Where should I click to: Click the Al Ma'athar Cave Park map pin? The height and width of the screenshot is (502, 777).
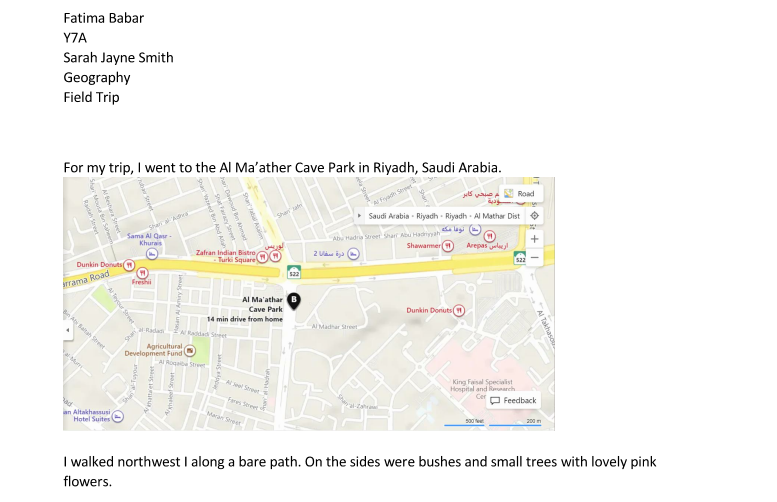[293, 299]
